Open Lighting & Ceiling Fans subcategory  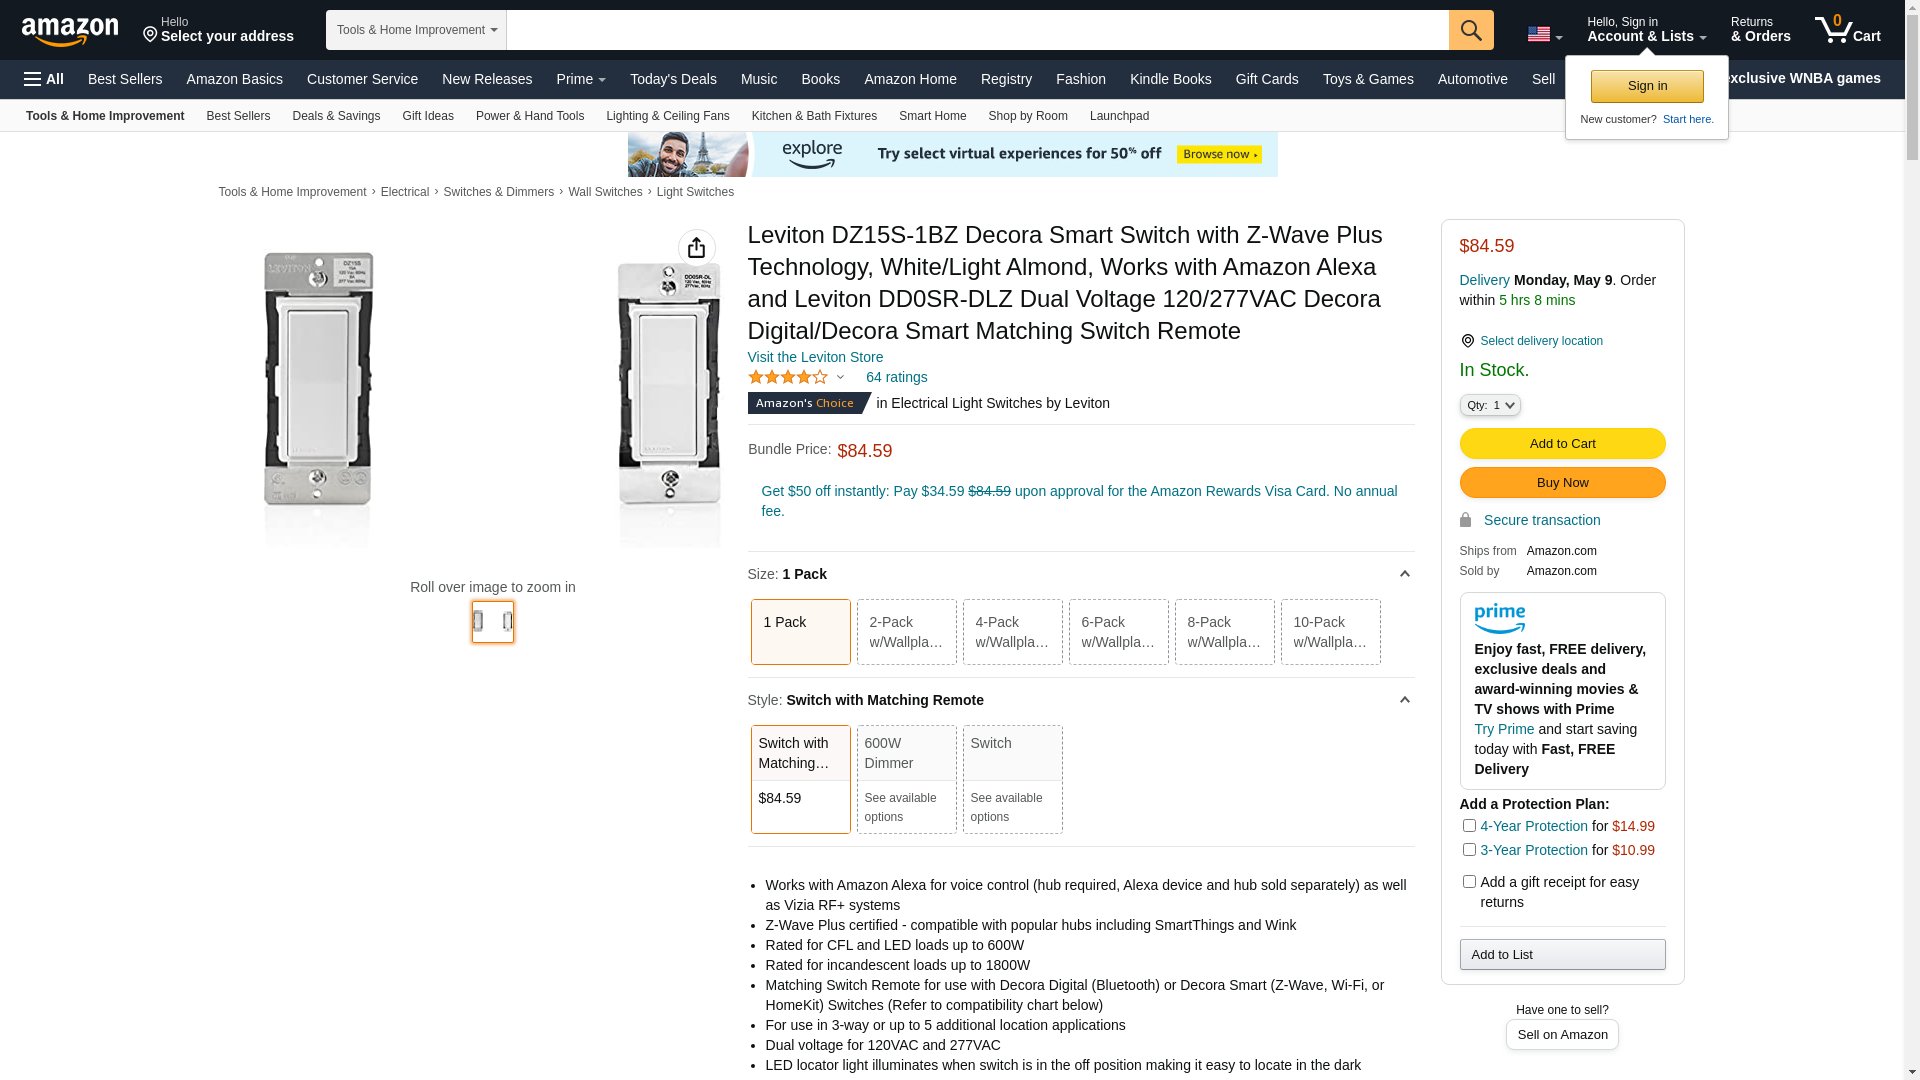667,116
